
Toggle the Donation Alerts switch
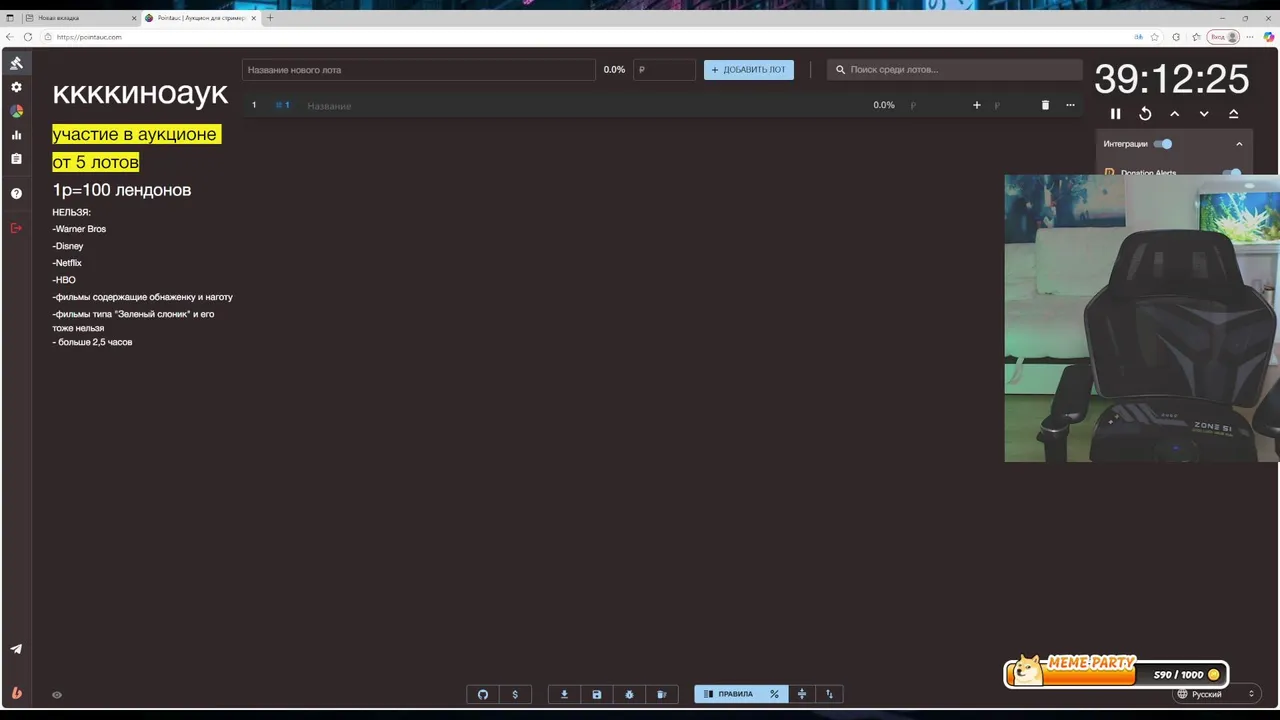point(1233,172)
